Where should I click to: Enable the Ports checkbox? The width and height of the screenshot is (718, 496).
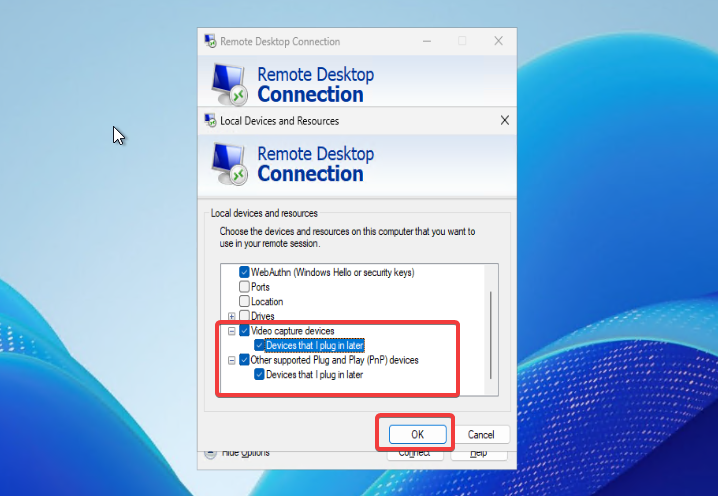[x=244, y=287]
